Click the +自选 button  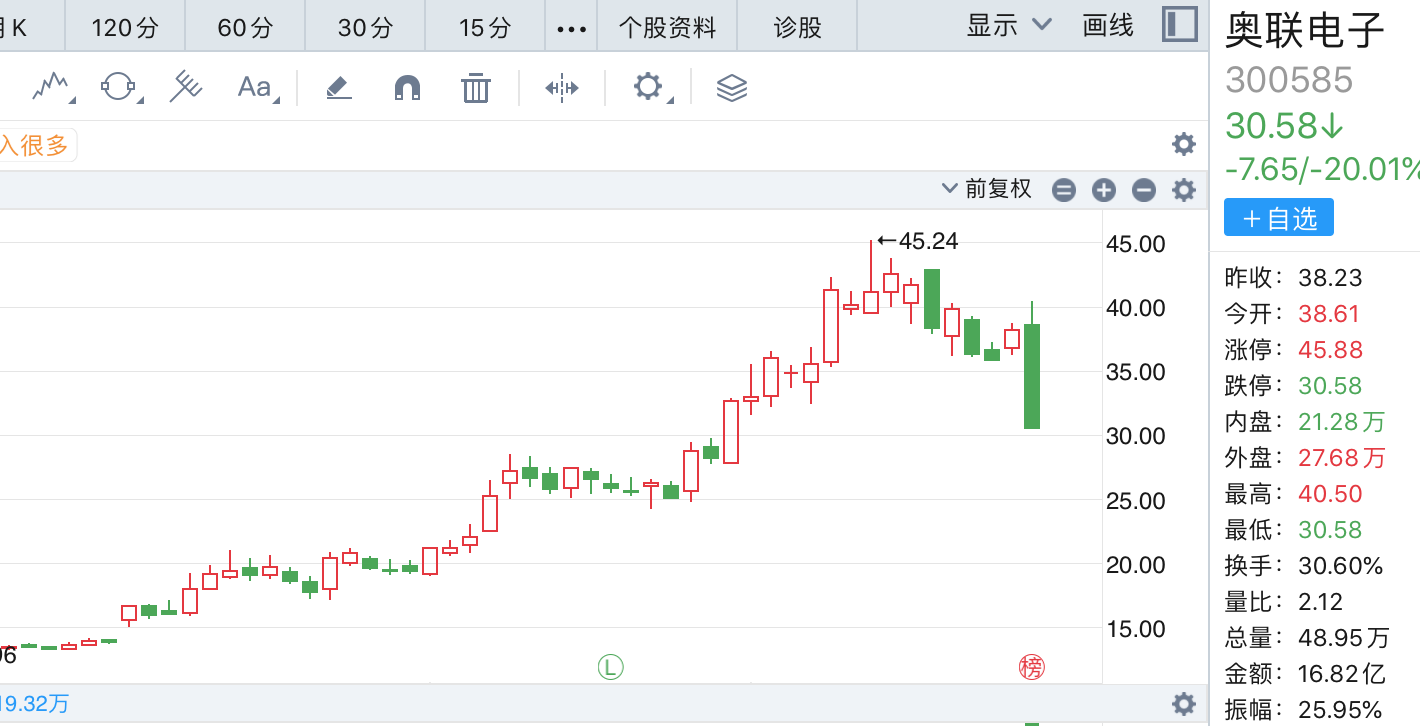1278,218
